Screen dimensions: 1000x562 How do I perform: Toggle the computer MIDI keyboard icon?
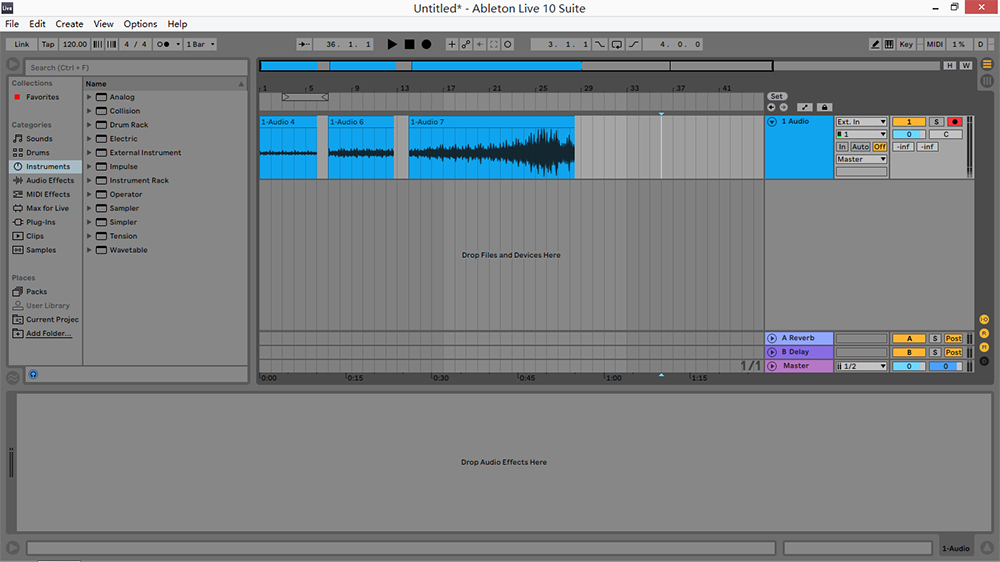tap(890, 44)
